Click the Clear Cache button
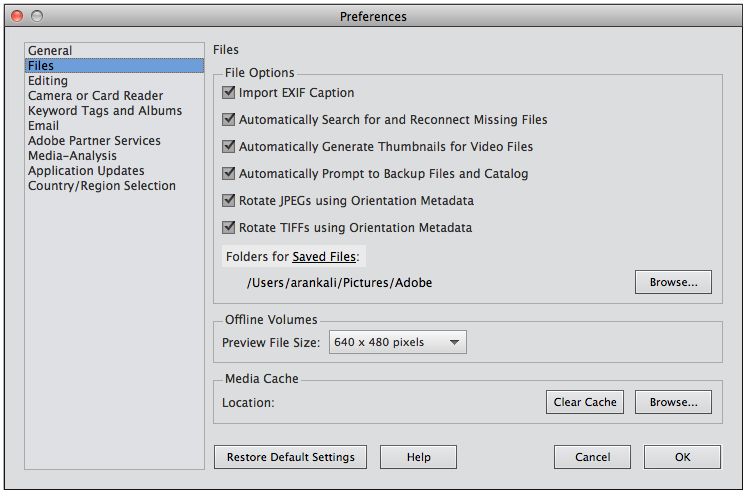 tap(585, 402)
